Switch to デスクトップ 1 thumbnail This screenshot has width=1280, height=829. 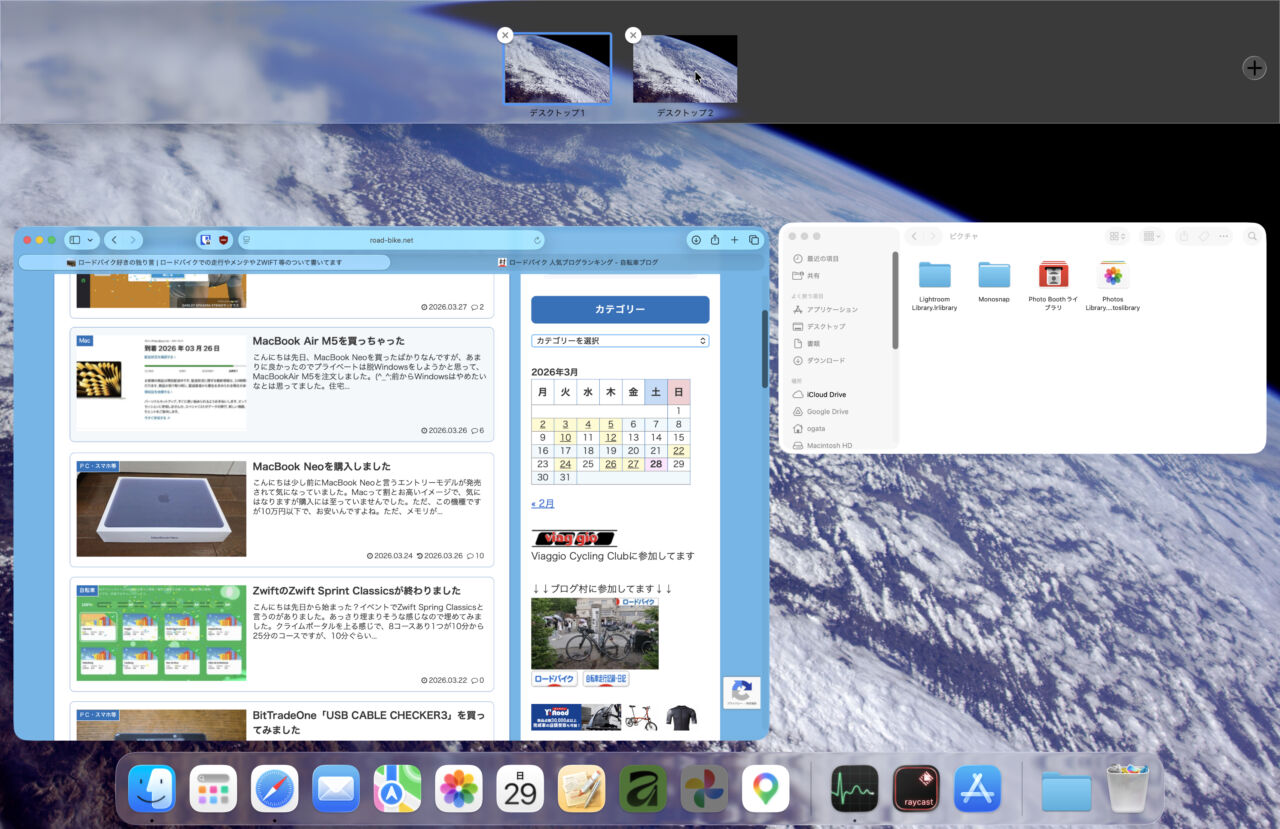[557, 69]
